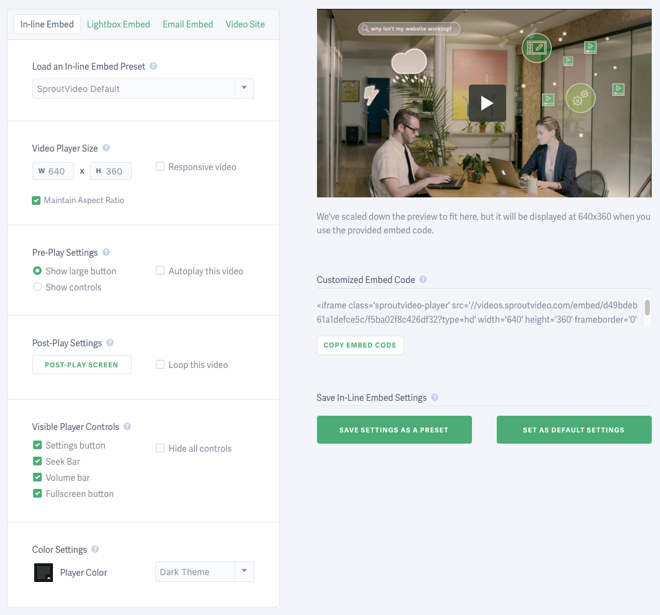
Task: Open the Player Color swatch picker
Action: pos(43,572)
